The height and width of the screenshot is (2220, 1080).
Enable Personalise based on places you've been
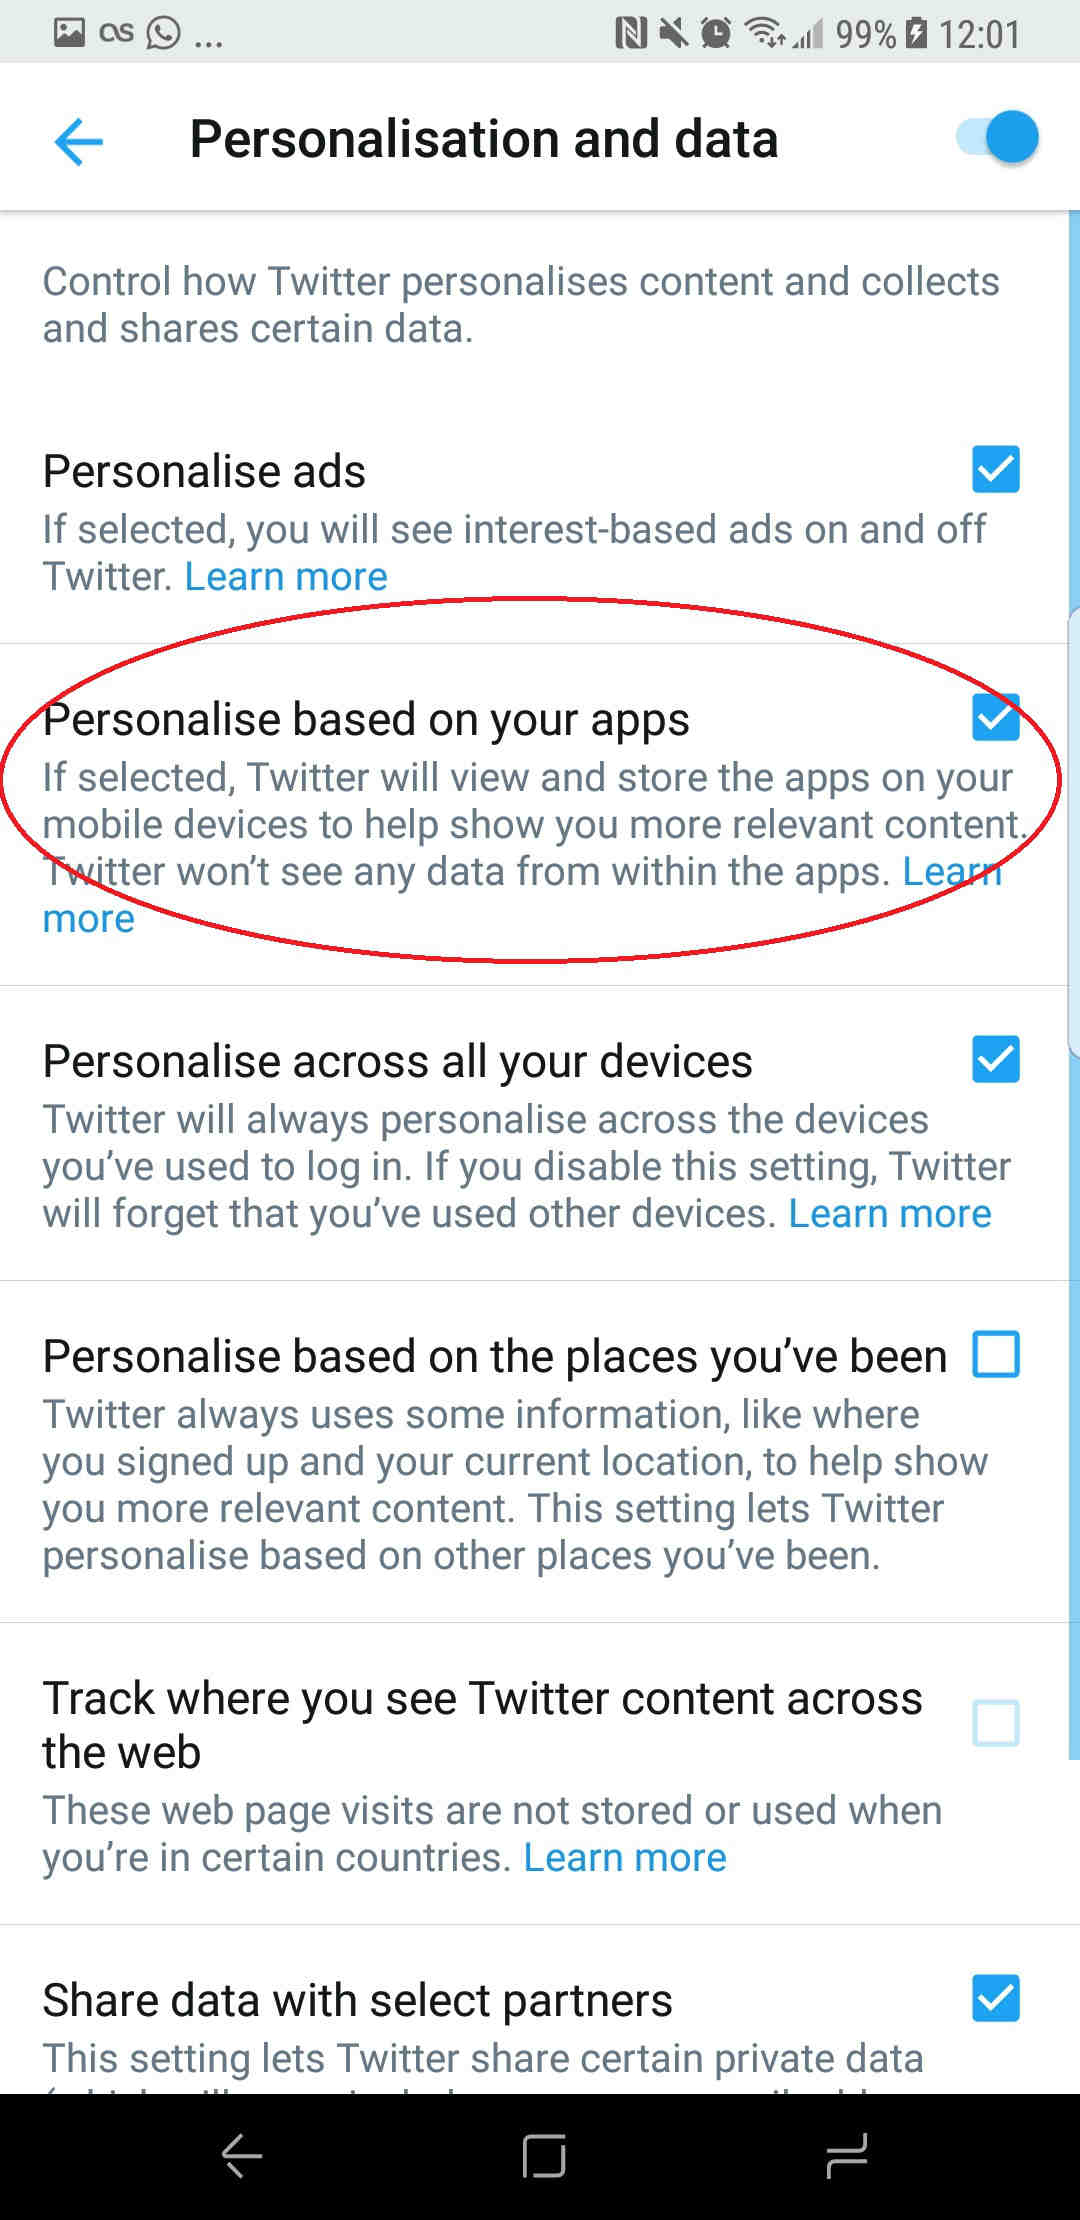[996, 1354]
